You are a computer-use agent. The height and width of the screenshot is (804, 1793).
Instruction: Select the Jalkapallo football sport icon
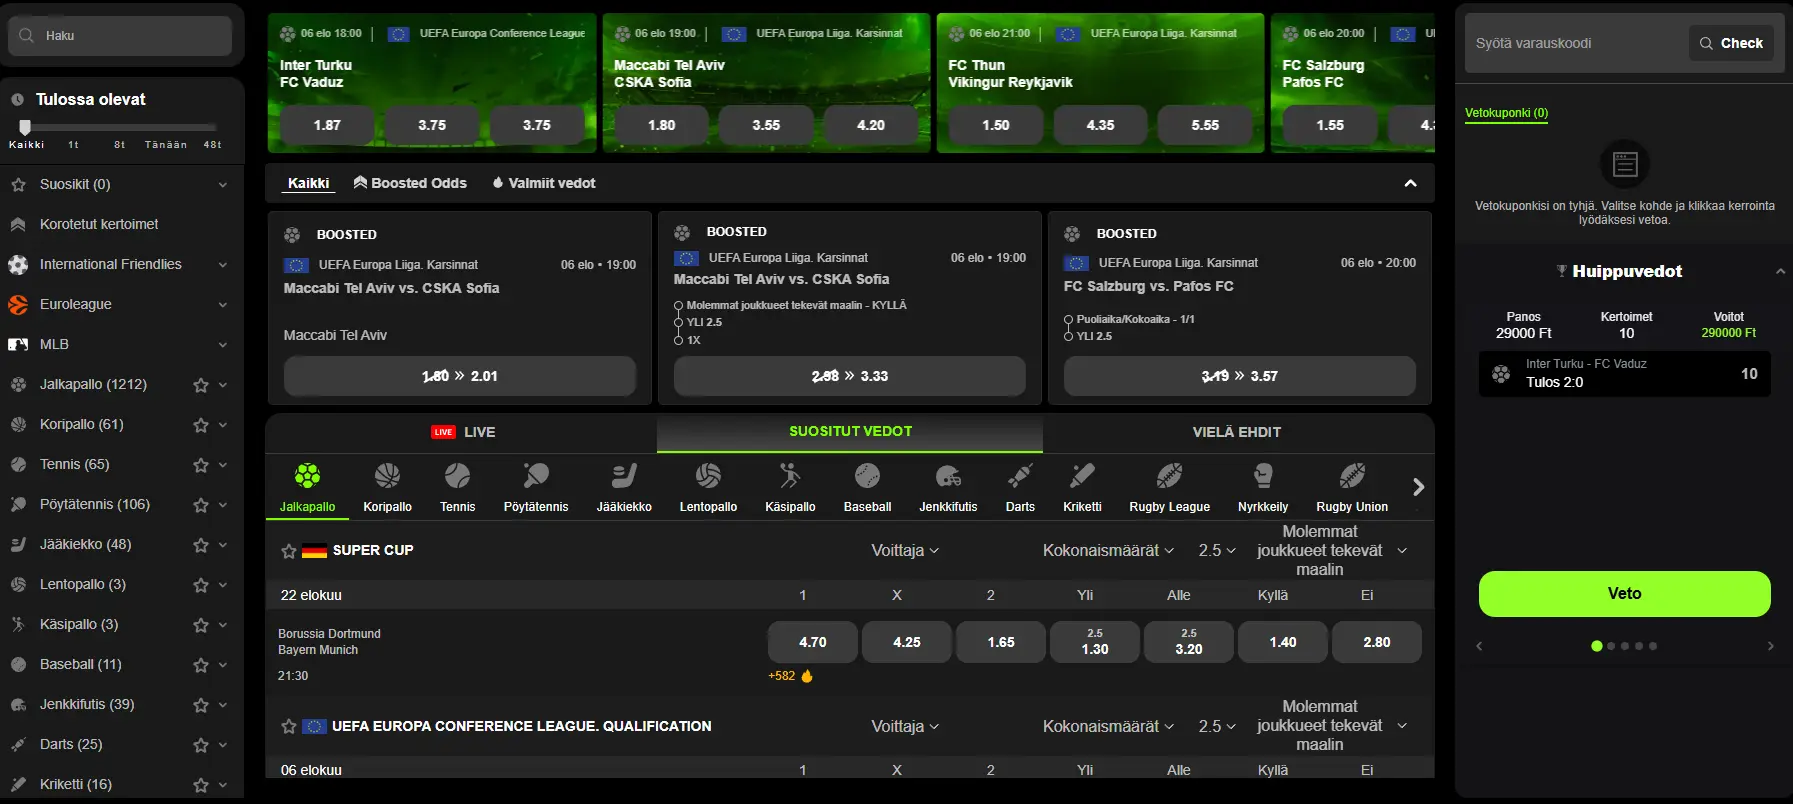307,475
